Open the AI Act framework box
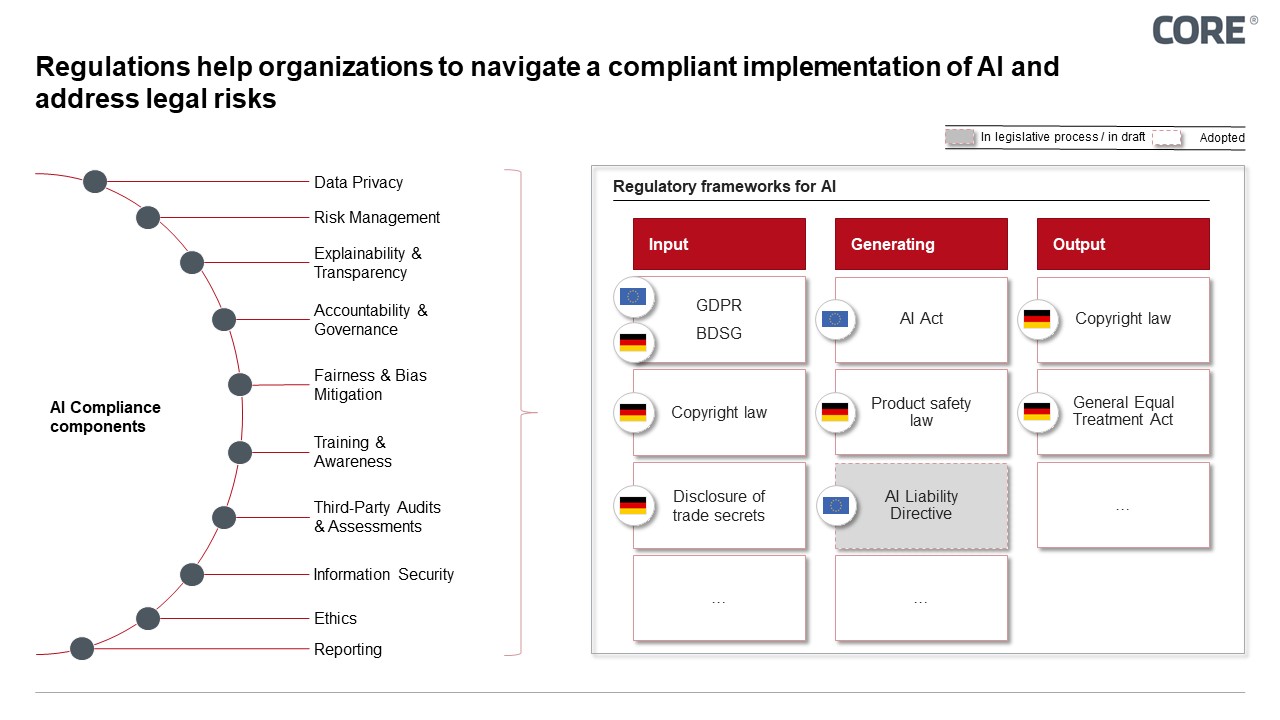 (920, 319)
